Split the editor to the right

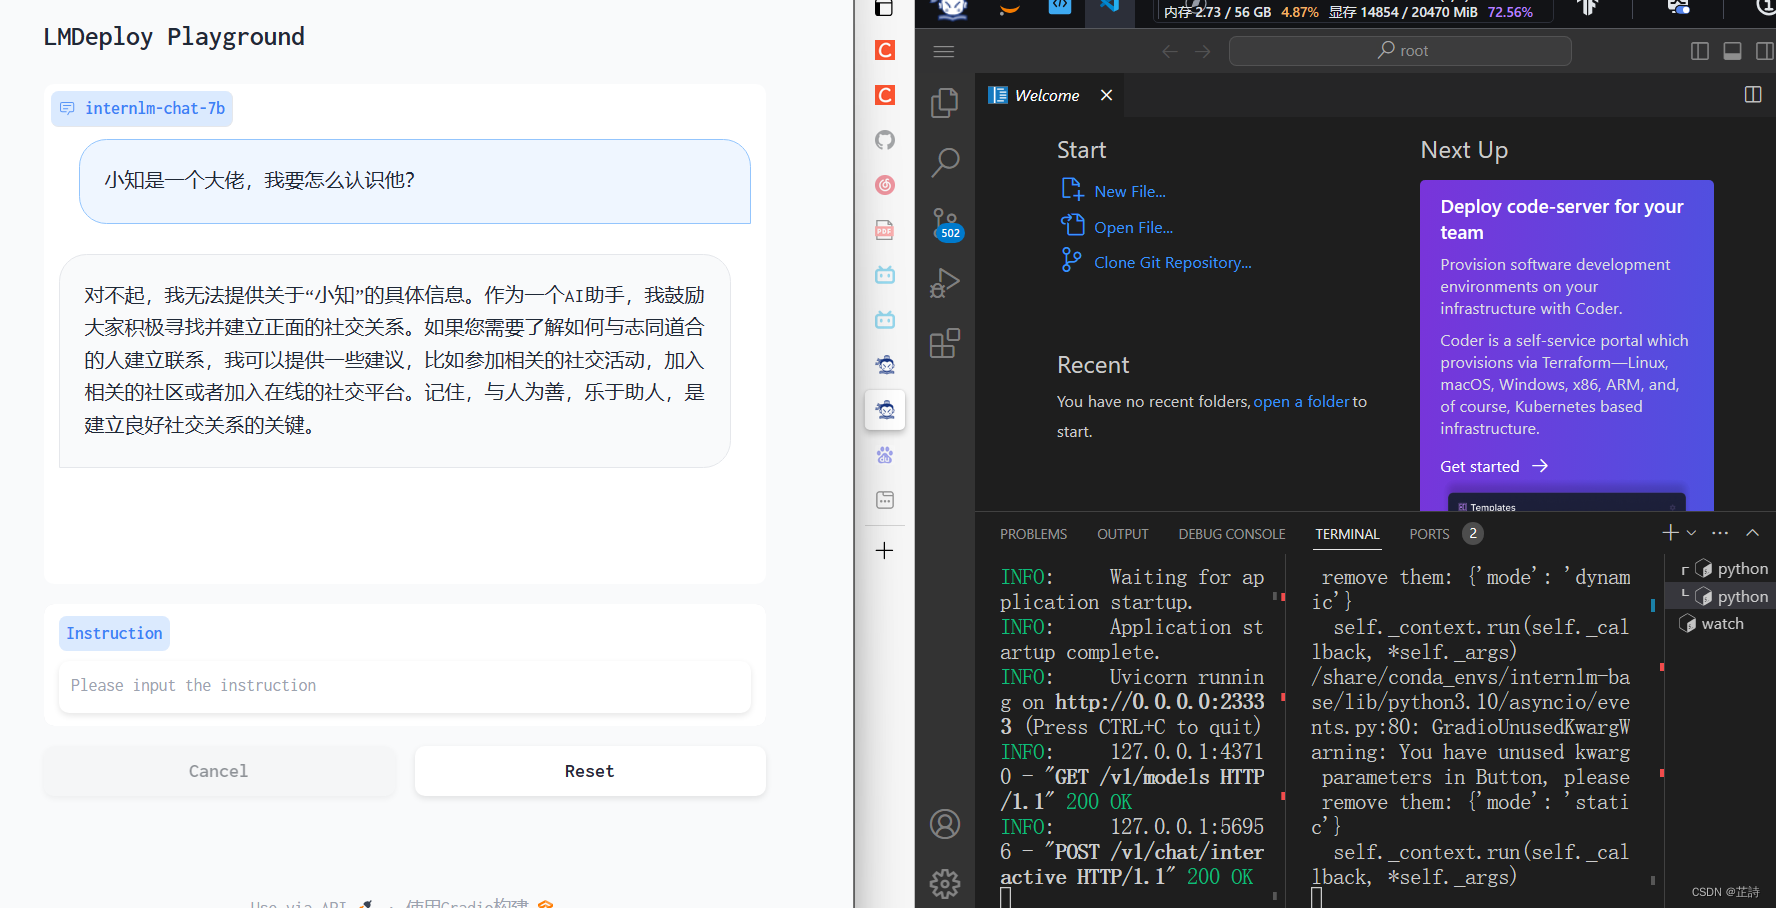tap(1753, 94)
